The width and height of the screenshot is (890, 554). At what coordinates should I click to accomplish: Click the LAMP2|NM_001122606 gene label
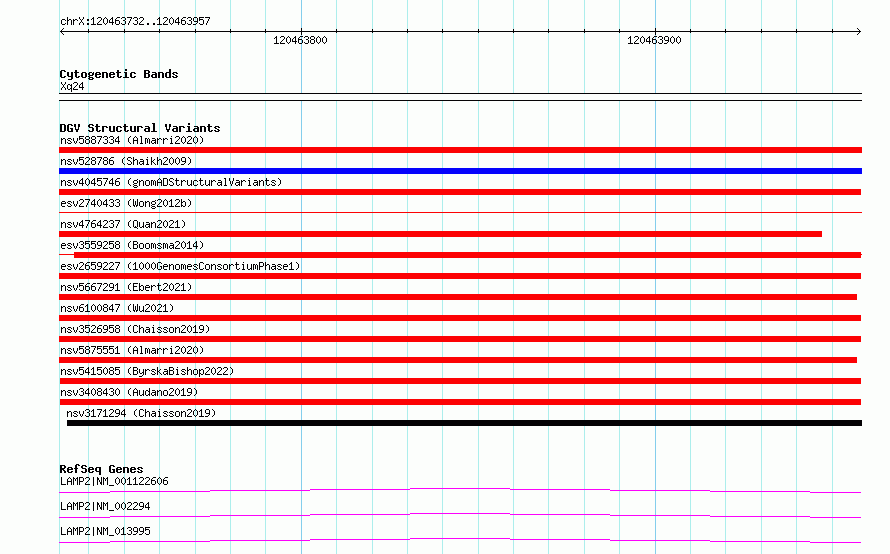tap(114, 481)
